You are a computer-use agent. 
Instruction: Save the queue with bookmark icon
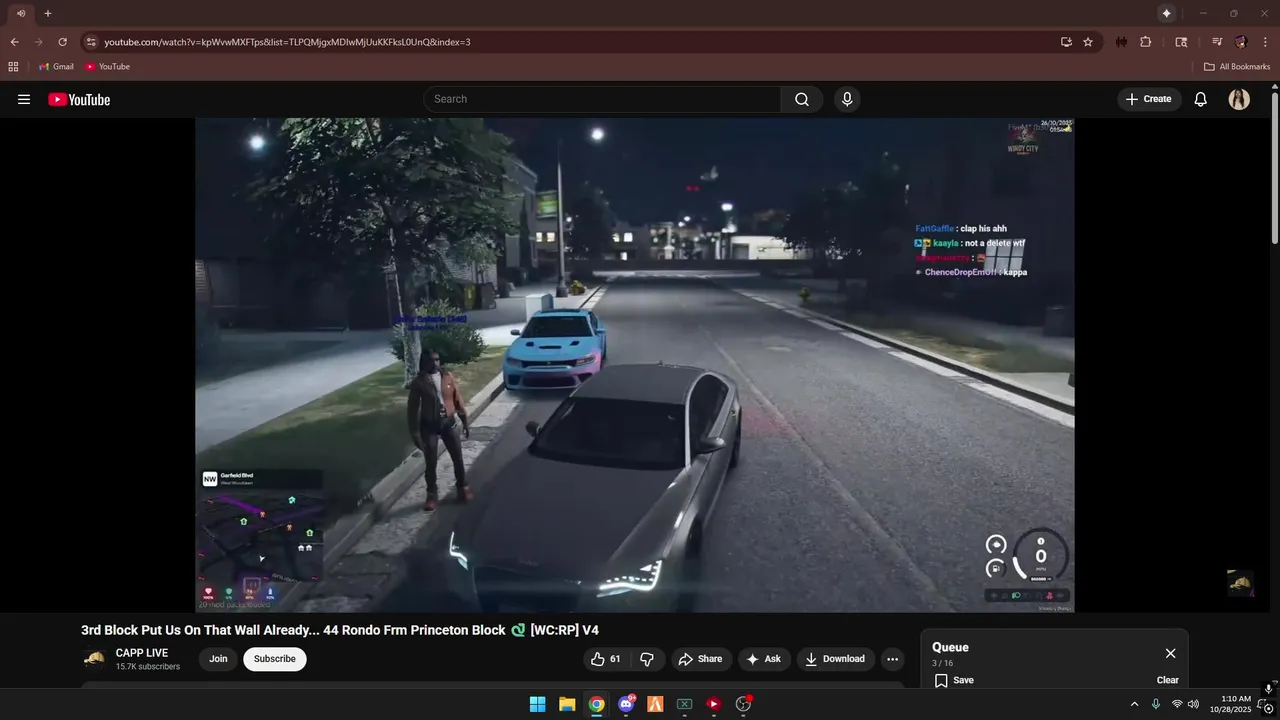coord(954,680)
